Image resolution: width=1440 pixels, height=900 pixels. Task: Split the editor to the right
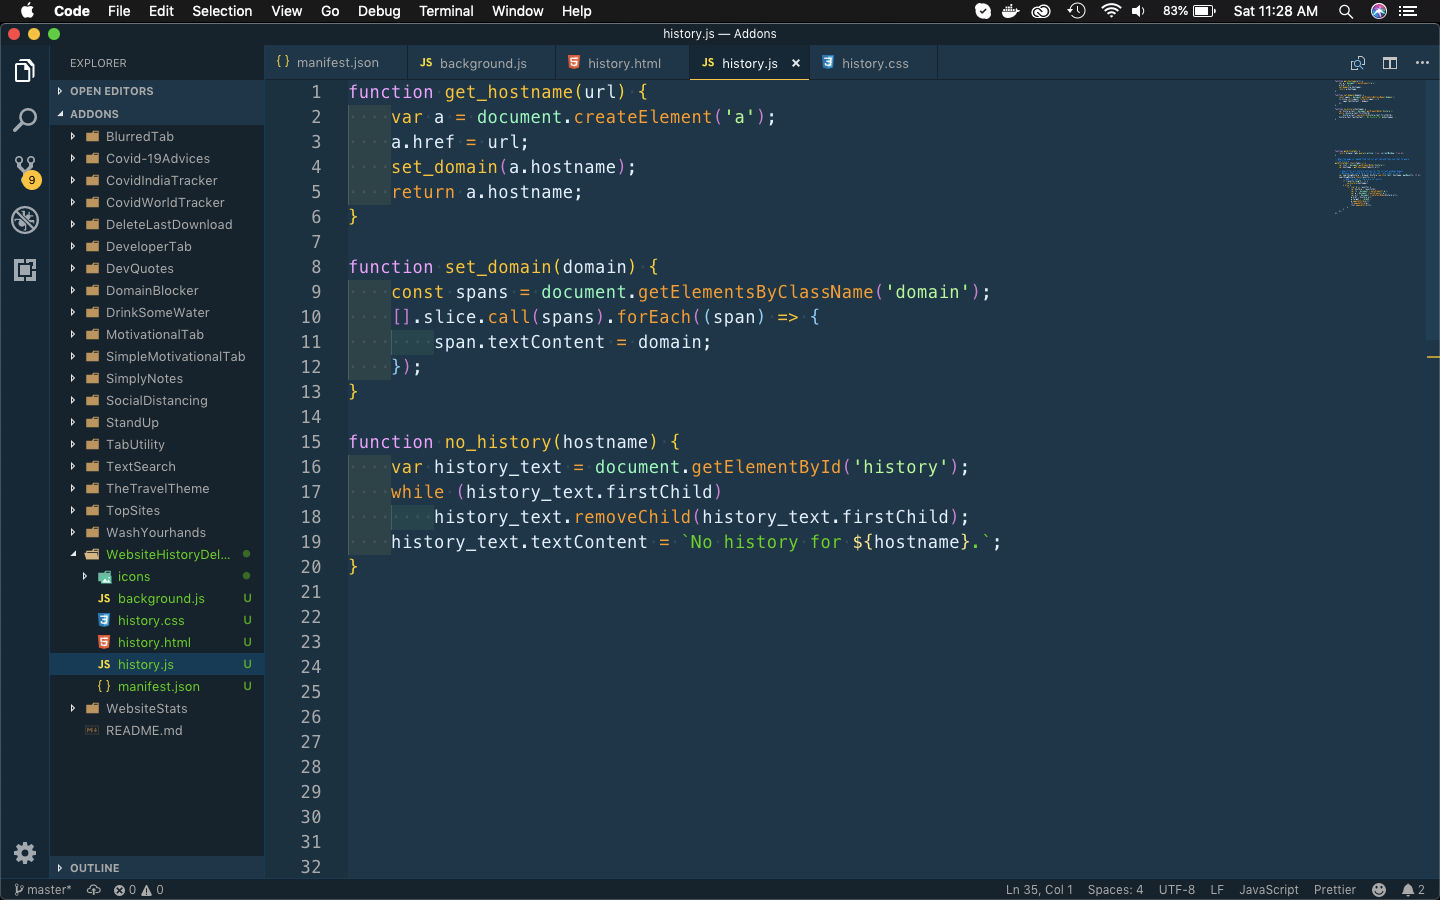[1390, 63]
